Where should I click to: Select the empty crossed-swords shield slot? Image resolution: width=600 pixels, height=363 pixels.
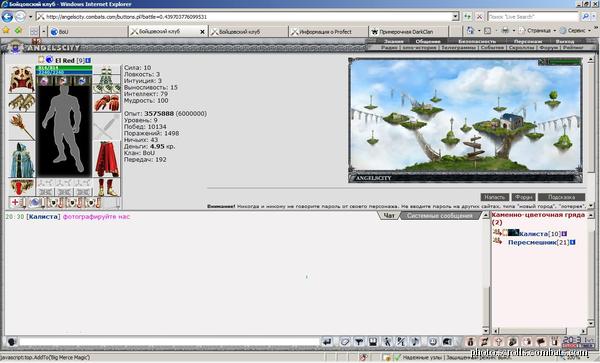tap(107, 127)
